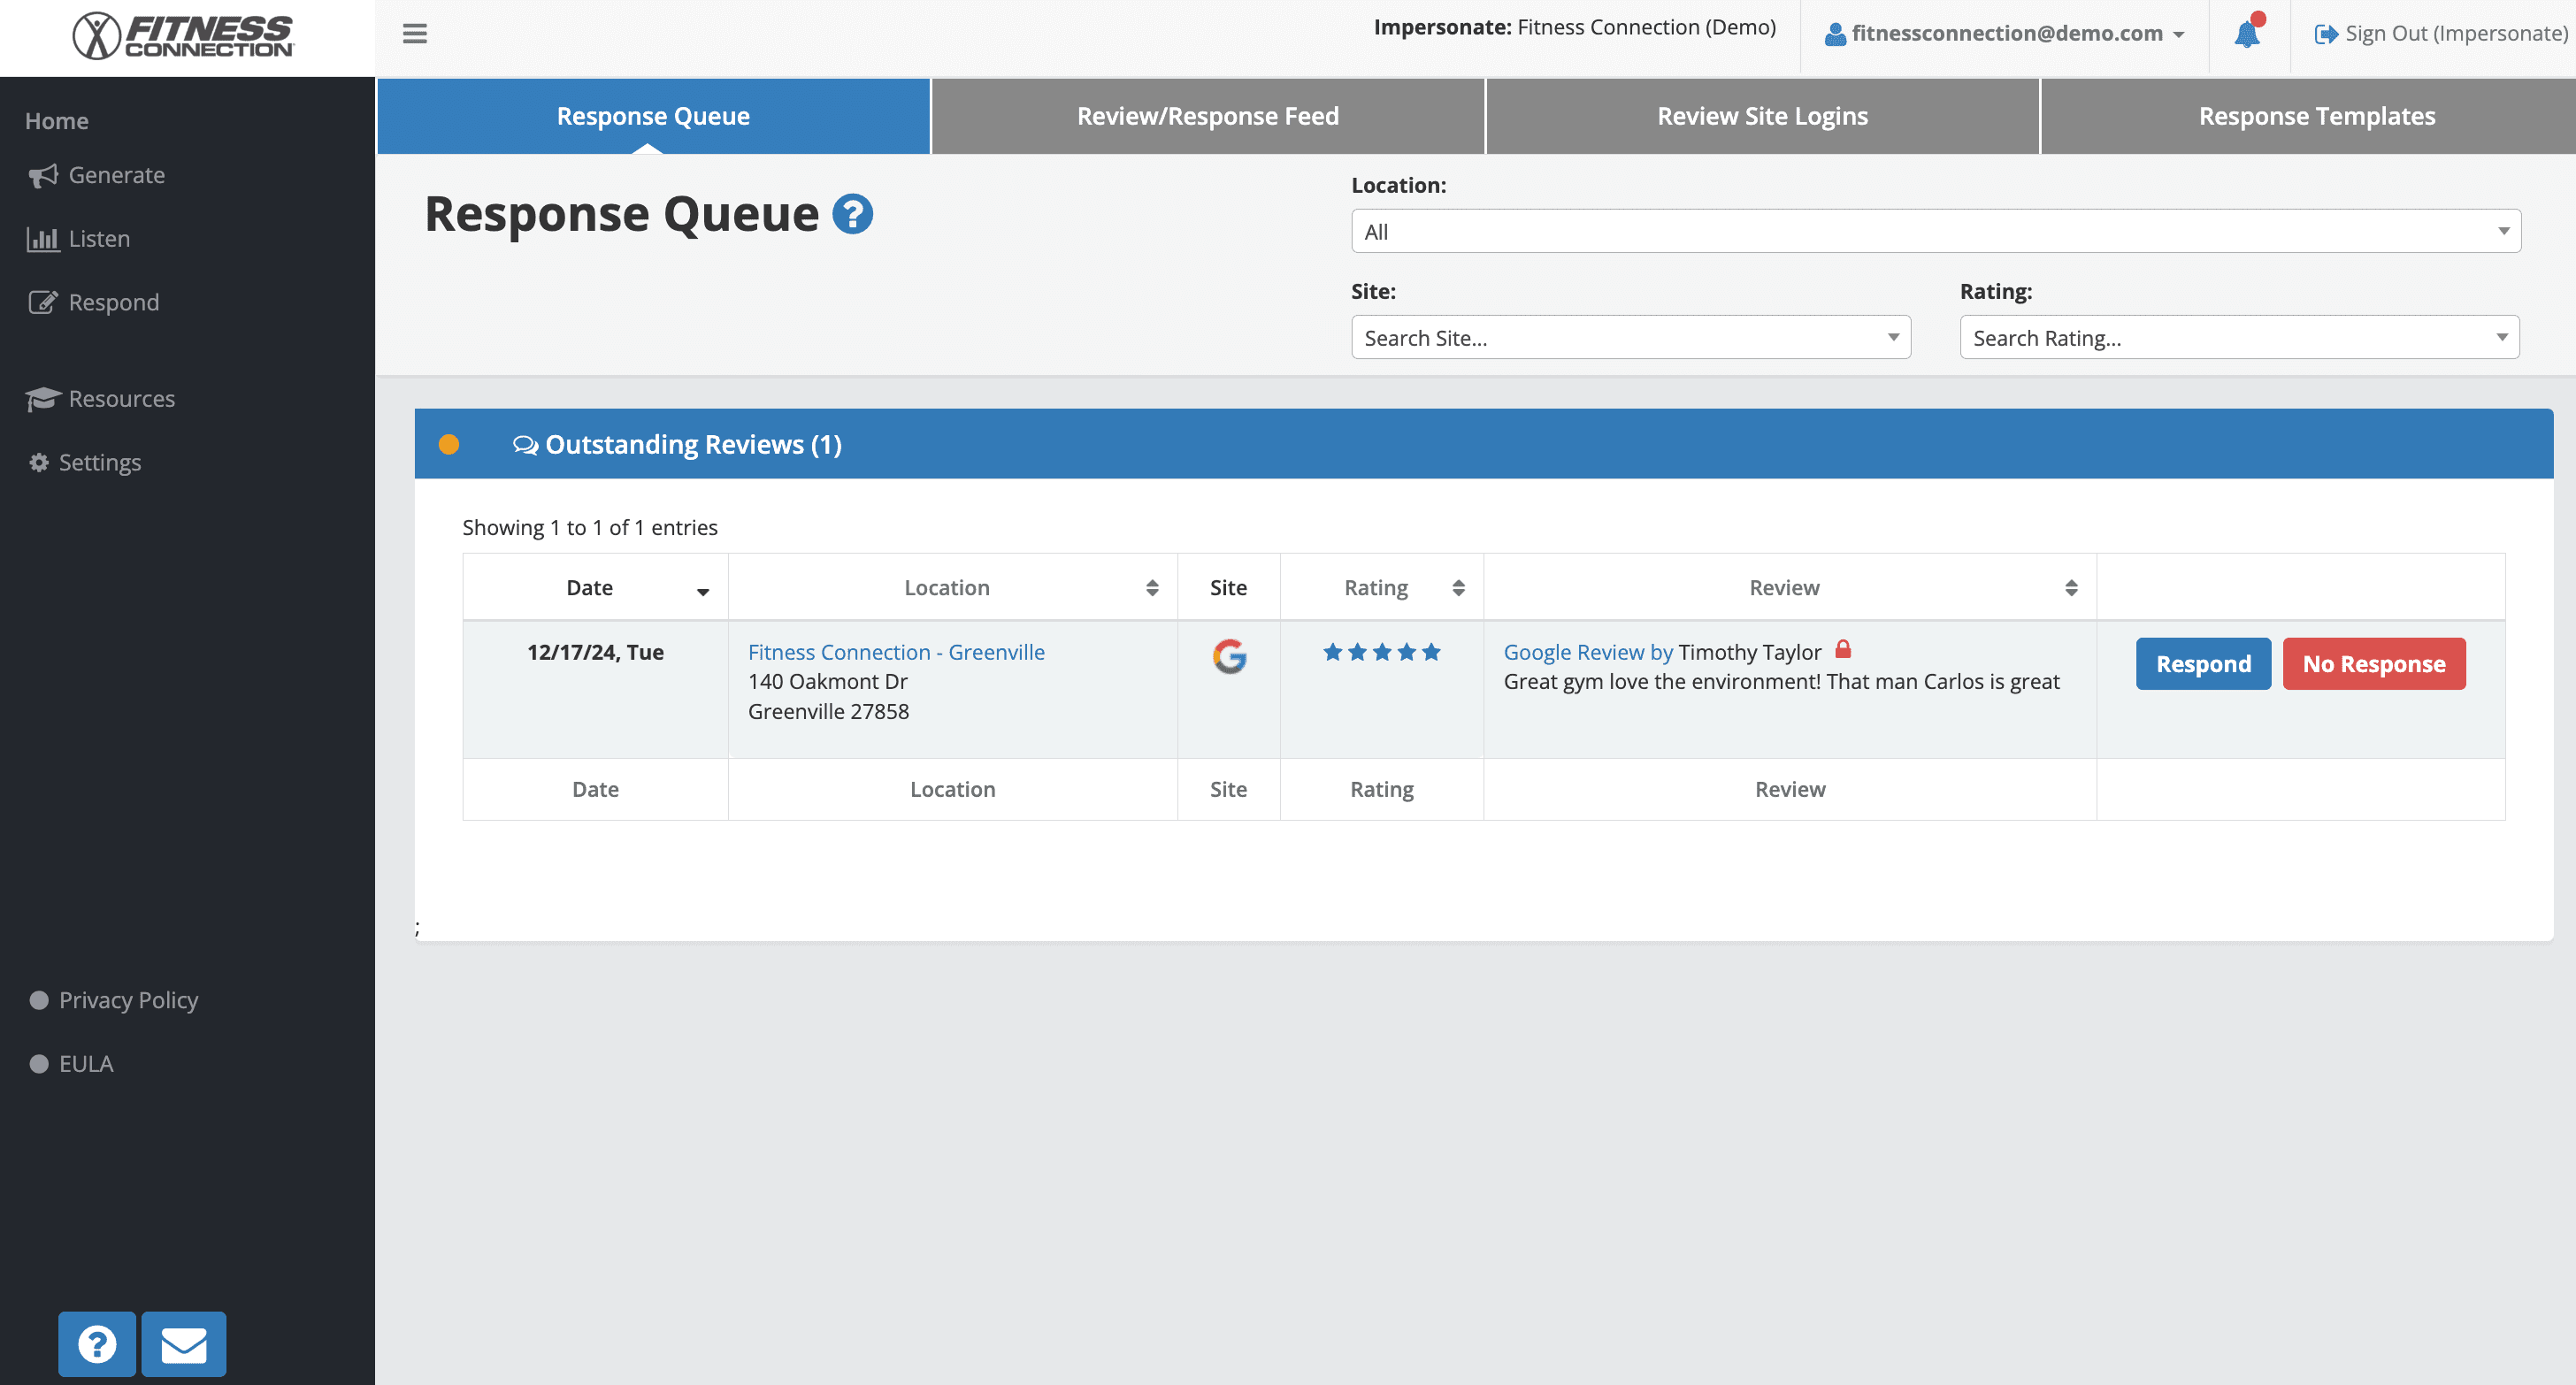Open Resources via the graduation cap icon
Image resolution: width=2576 pixels, height=1385 pixels.
pyautogui.click(x=42, y=398)
